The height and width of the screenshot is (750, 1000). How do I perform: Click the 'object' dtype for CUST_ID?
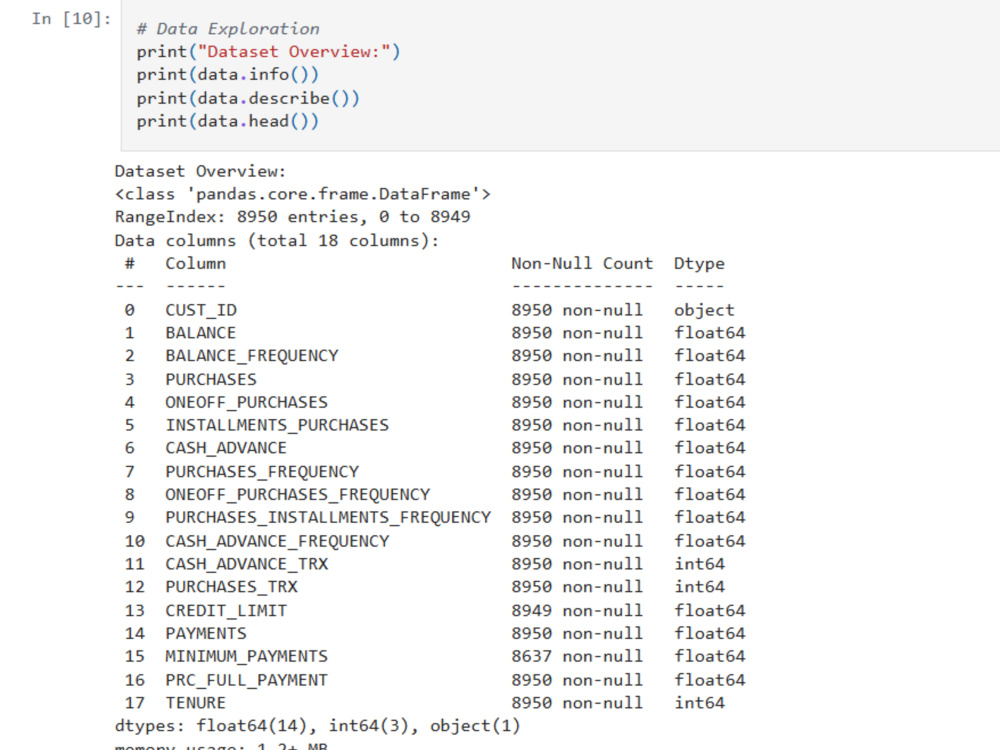[704, 310]
